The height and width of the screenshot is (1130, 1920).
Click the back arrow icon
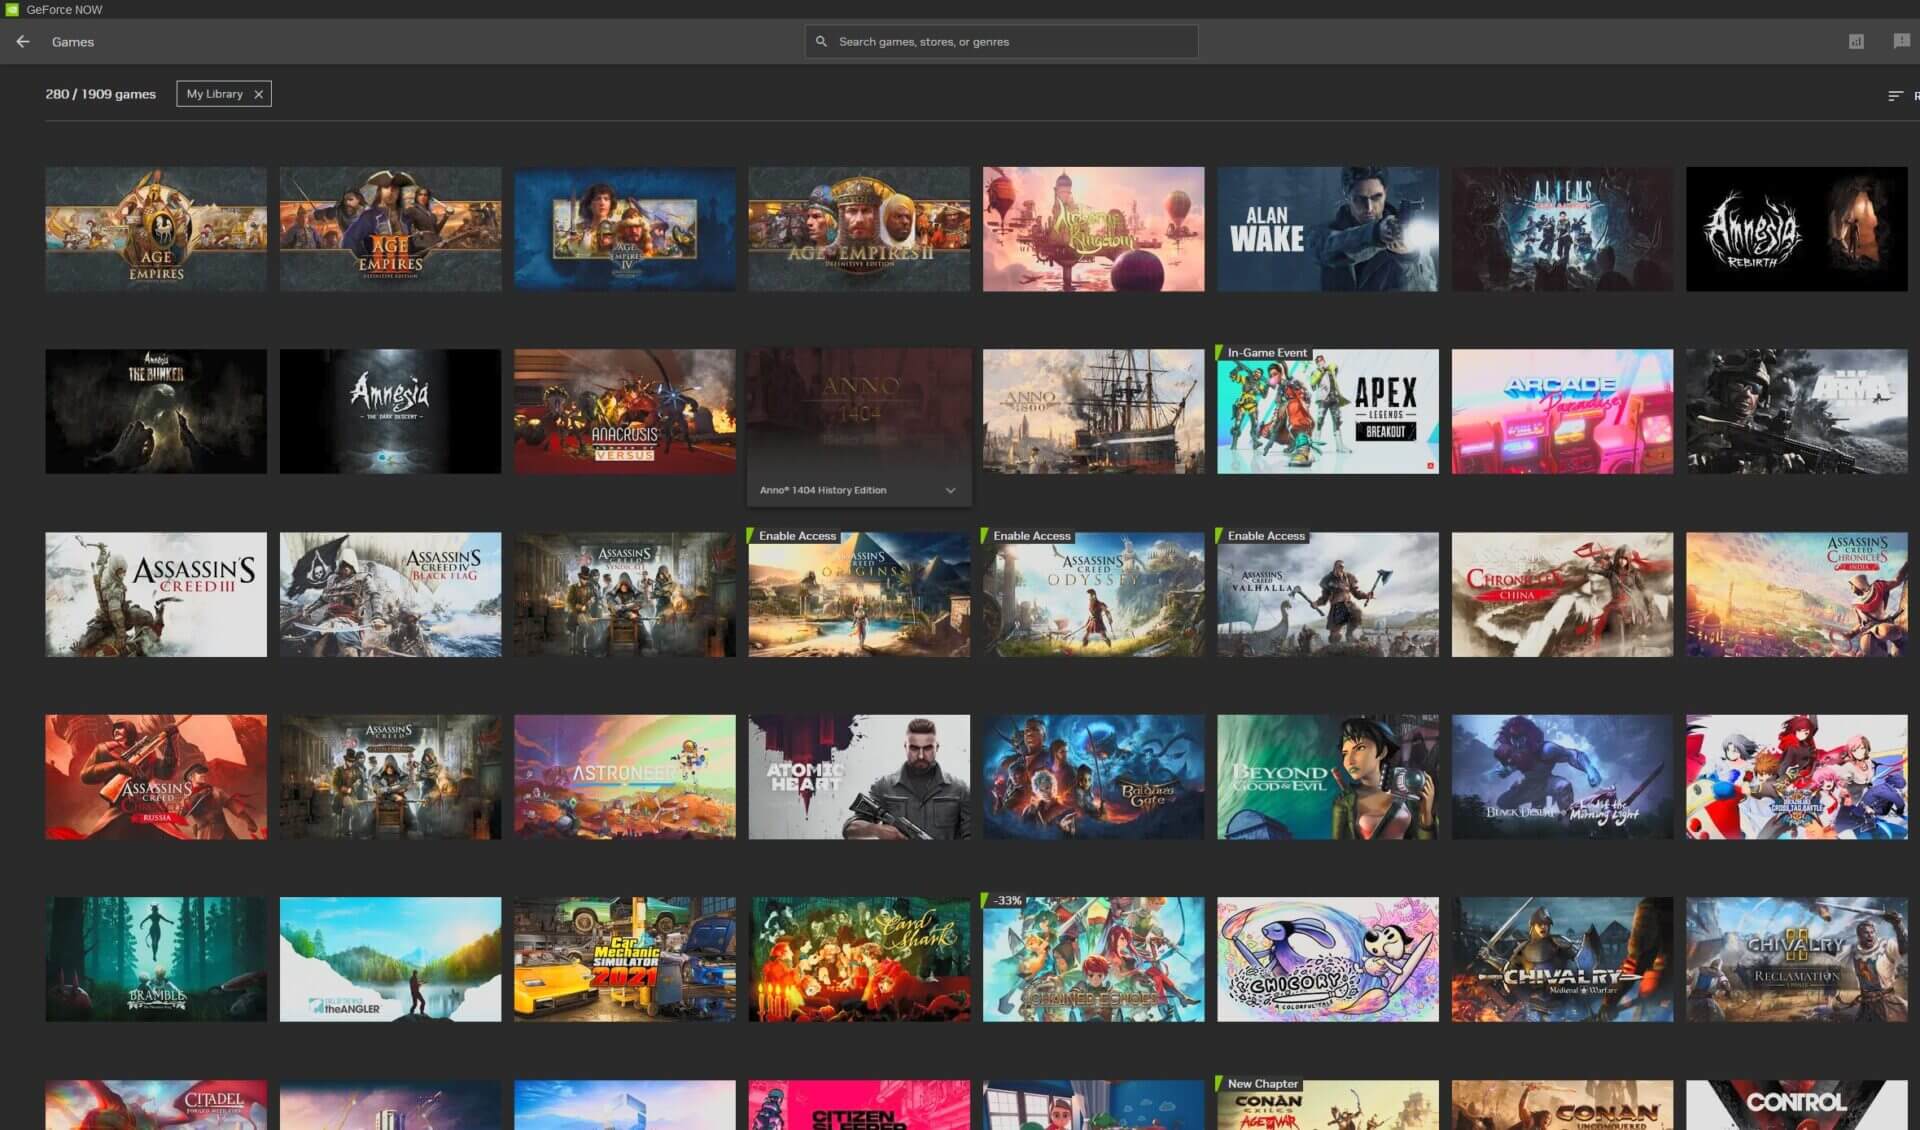(23, 42)
